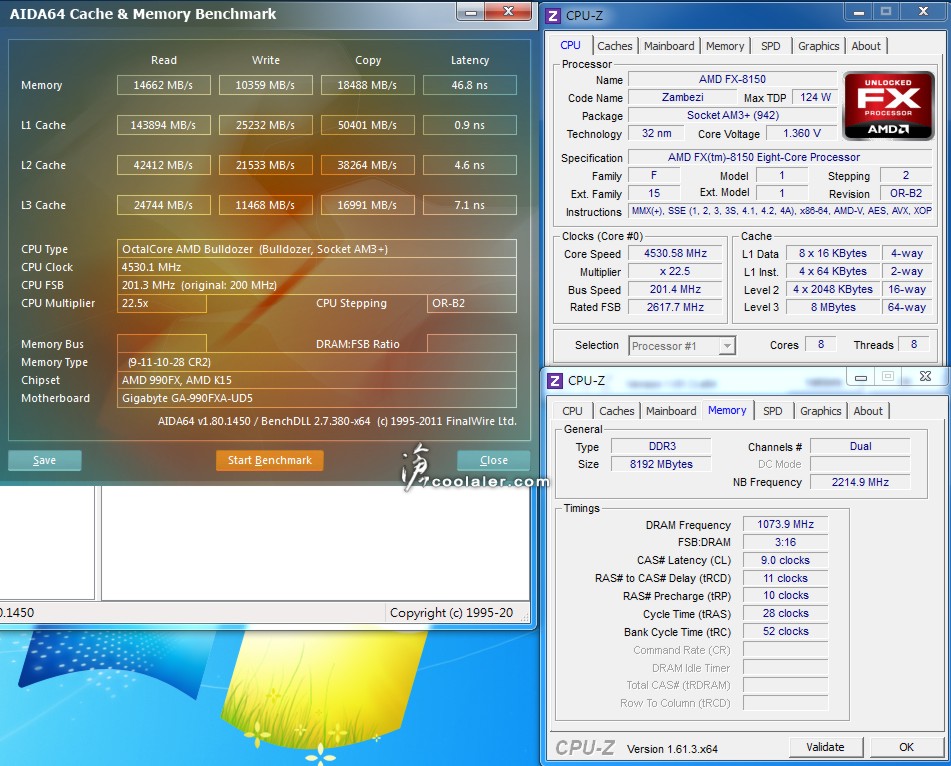Open Graphics tab in lower CPU-Z window
The width and height of the screenshot is (951, 766).
coord(821,411)
